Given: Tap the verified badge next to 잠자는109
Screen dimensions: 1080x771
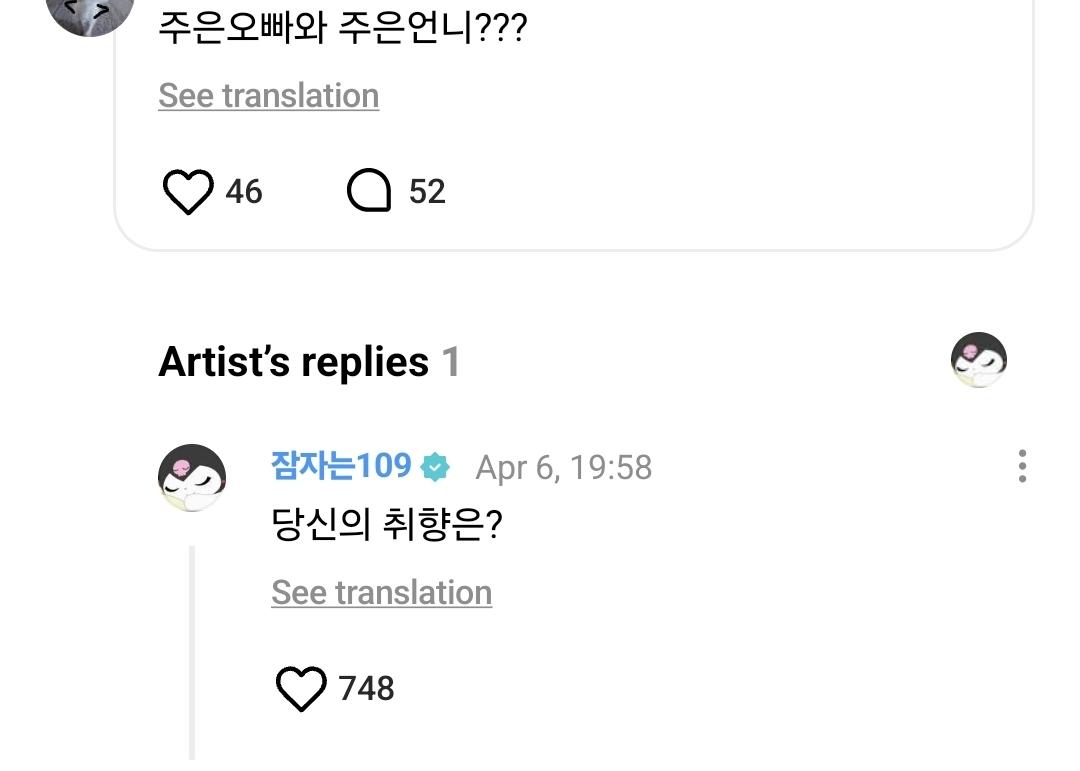Looking at the screenshot, I should coord(435,466).
